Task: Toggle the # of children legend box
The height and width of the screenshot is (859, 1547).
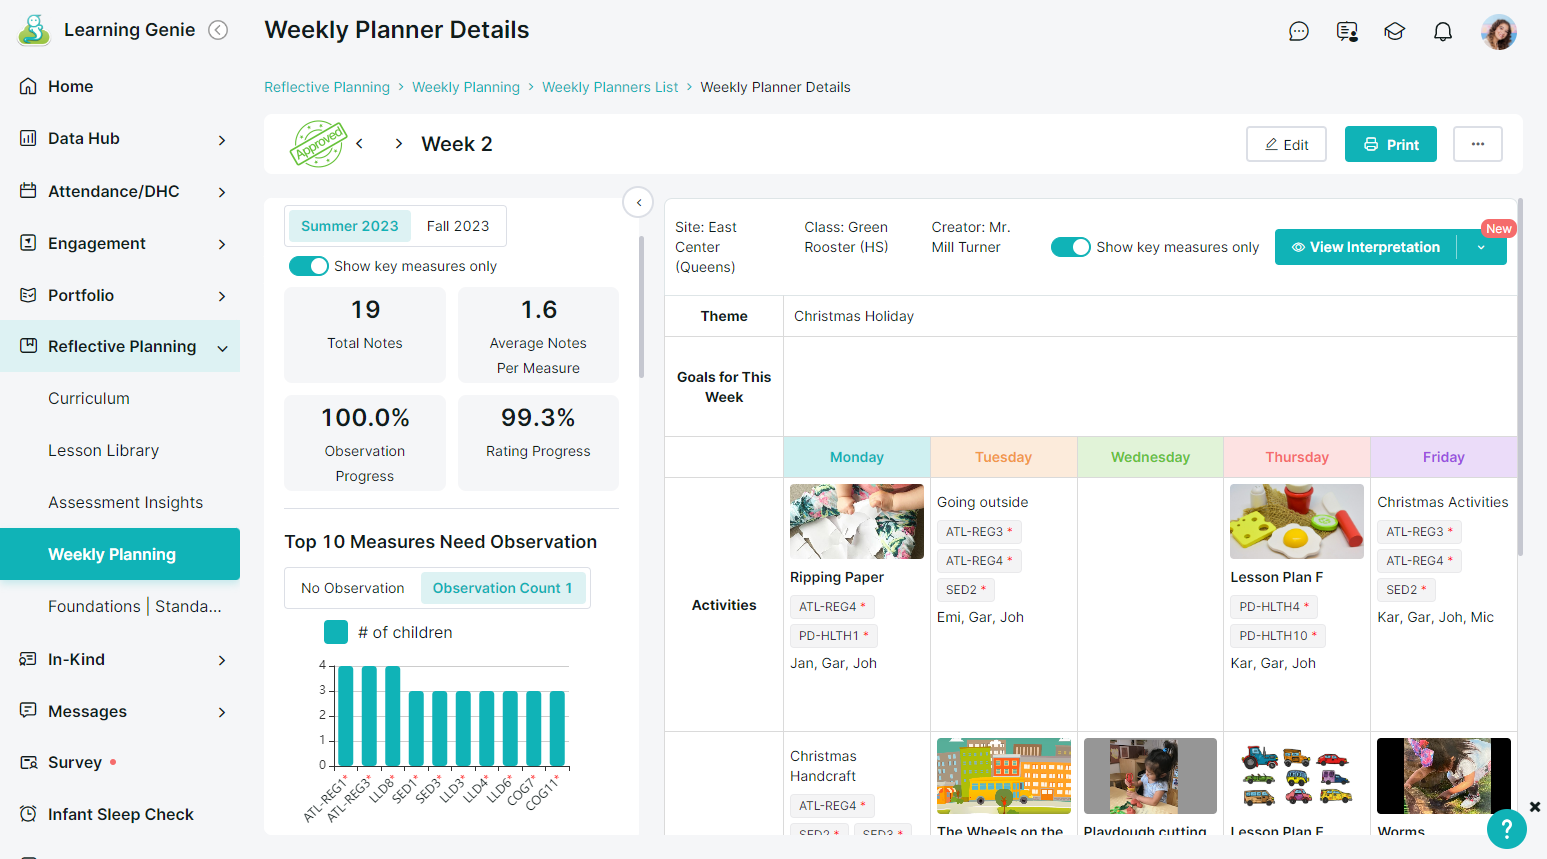Action: [336, 632]
